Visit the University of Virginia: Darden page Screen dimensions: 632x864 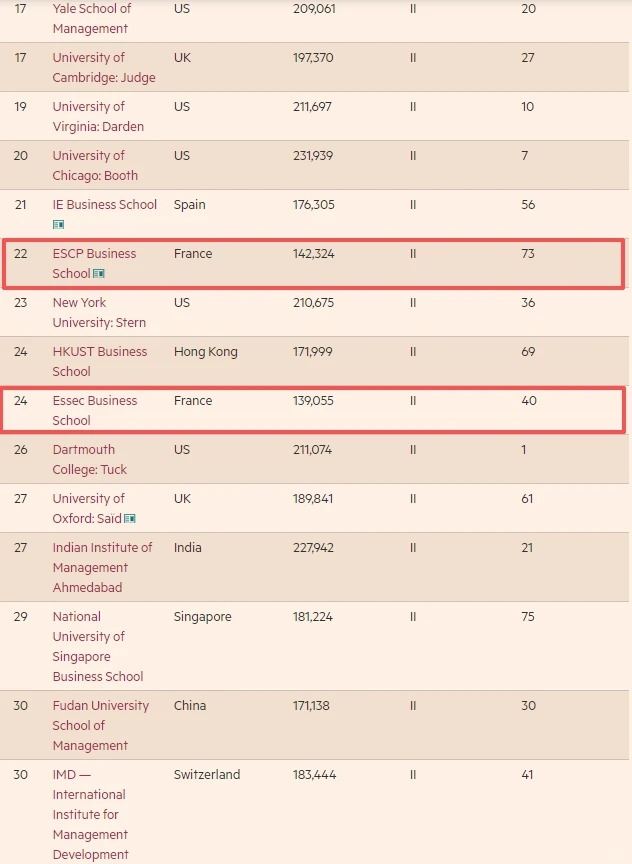click(x=98, y=116)
